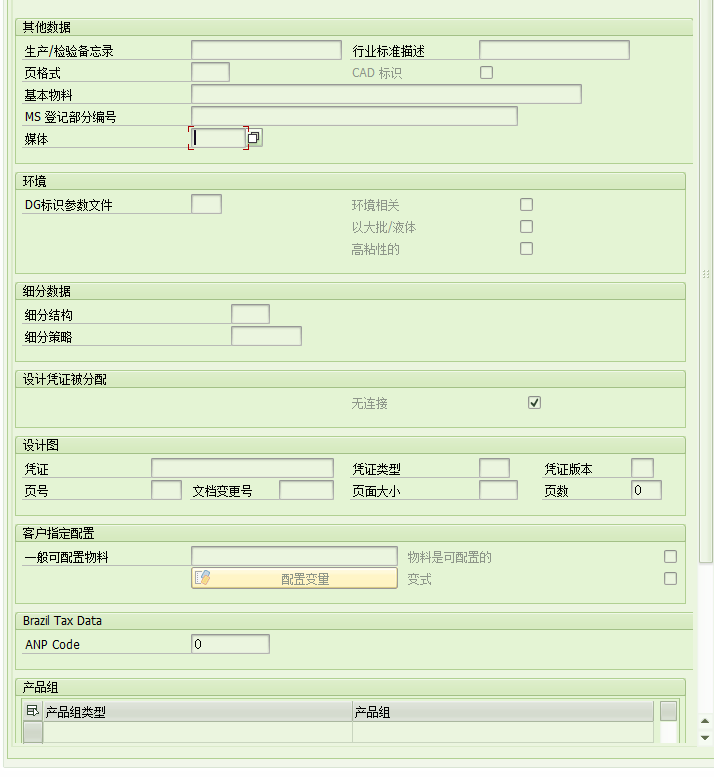Enable the 环境相关 checkbox

(x=526, y=205)
